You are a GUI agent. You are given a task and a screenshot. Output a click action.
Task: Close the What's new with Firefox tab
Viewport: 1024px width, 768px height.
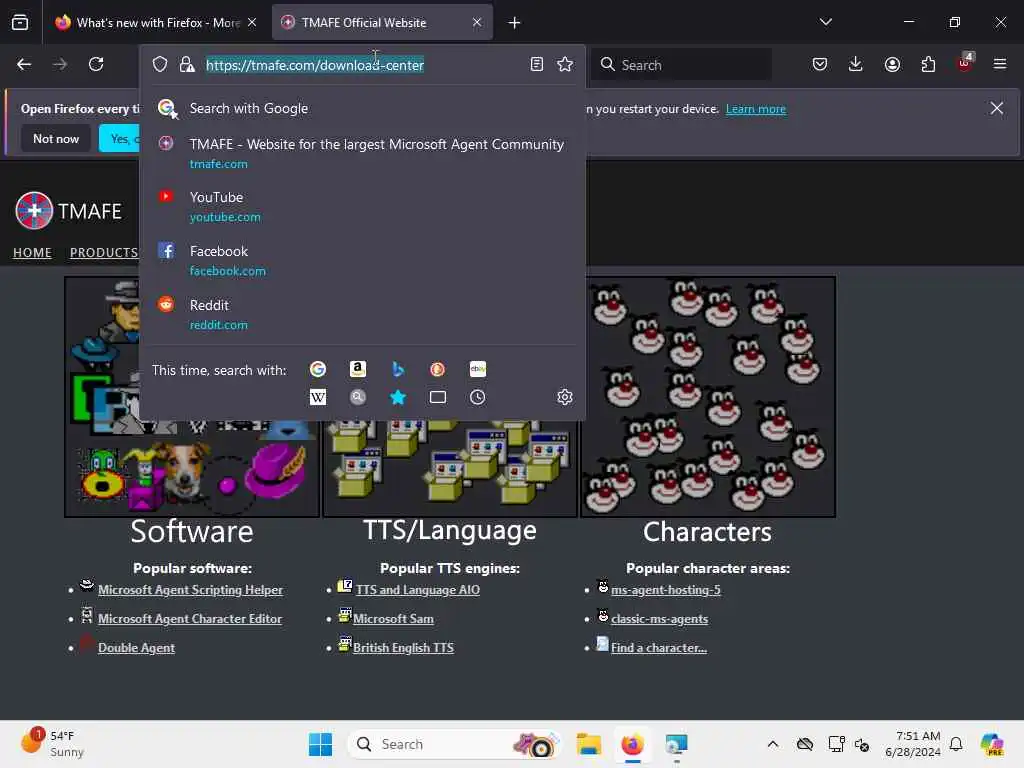(252, 23)
